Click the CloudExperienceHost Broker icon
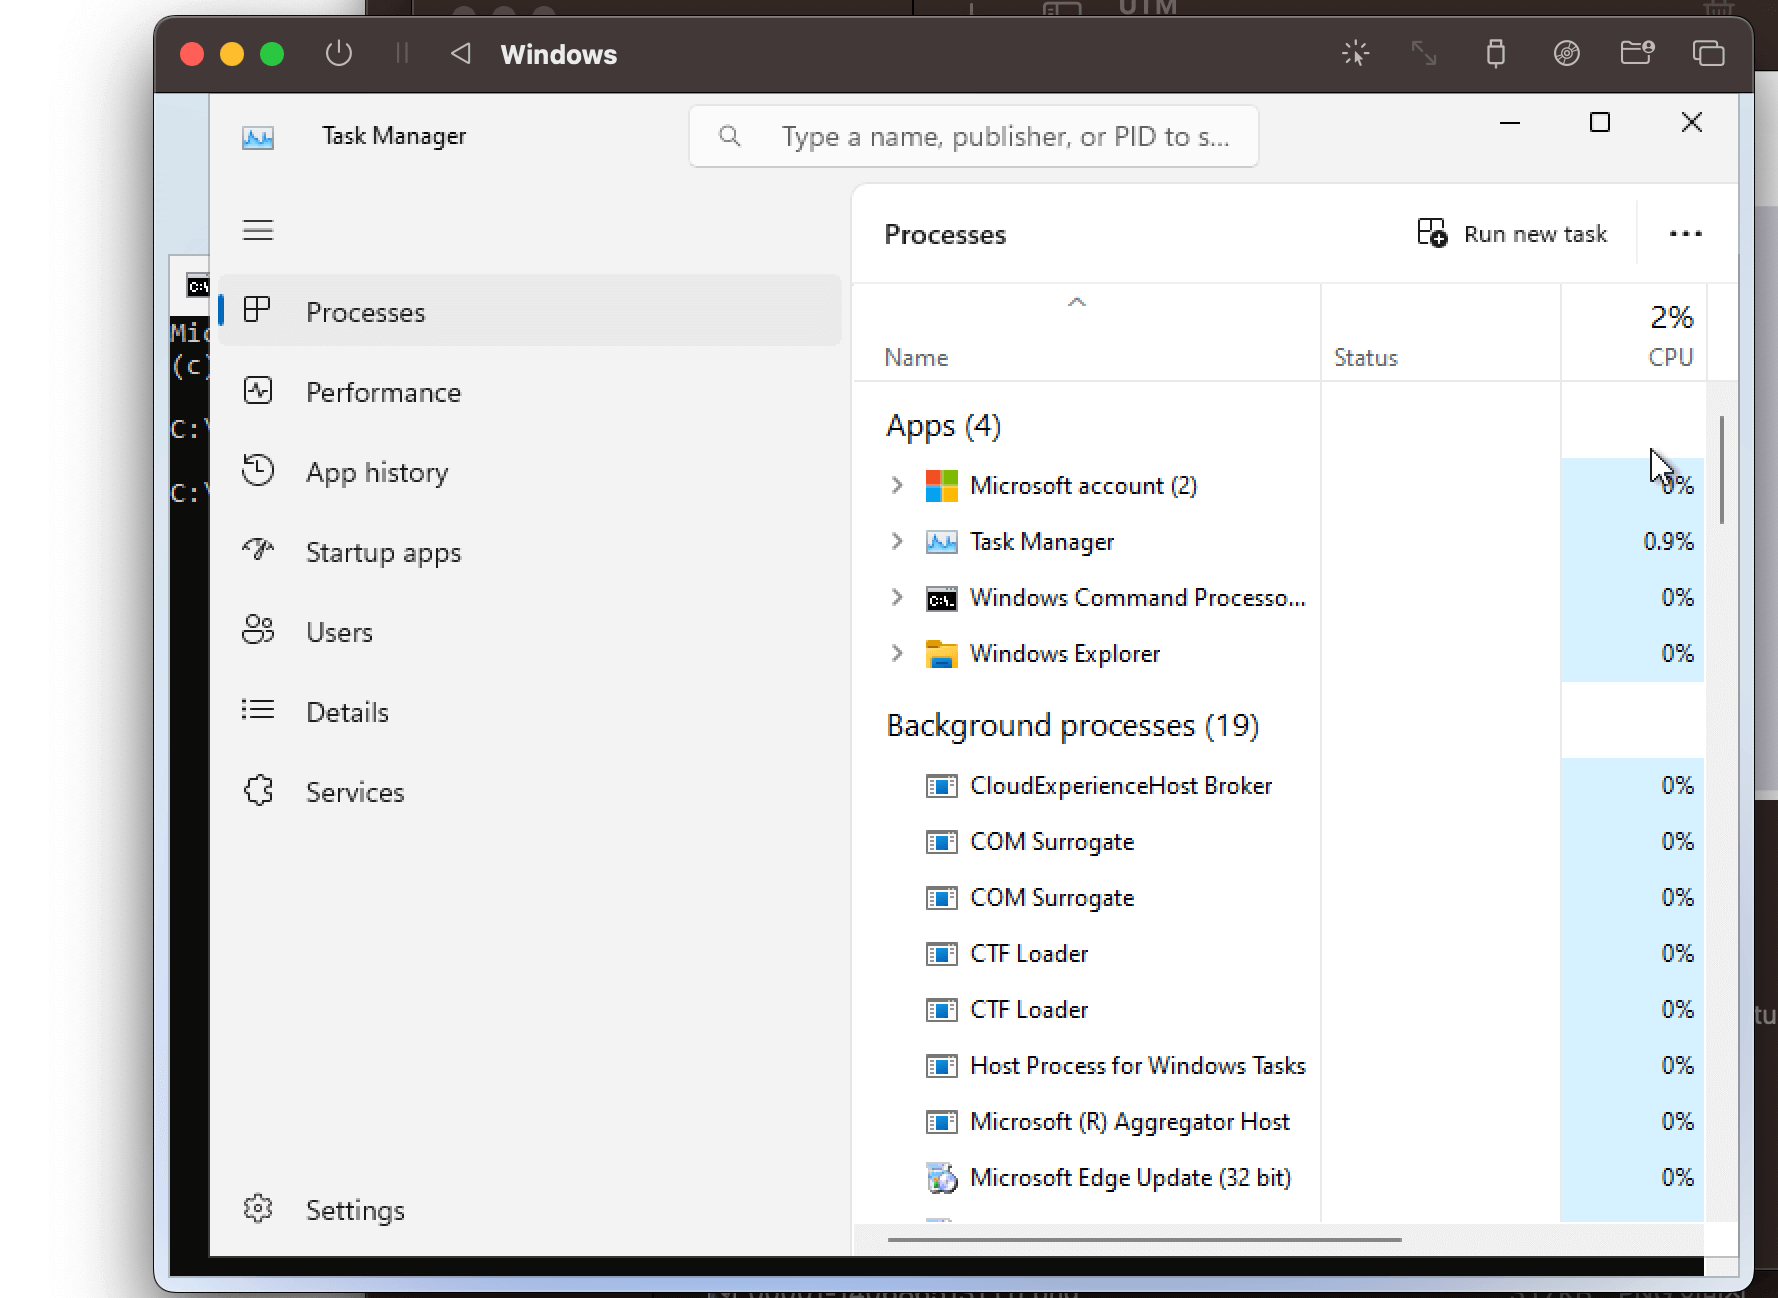This screenshot has height=1298, width=1778. click(942, 786)
